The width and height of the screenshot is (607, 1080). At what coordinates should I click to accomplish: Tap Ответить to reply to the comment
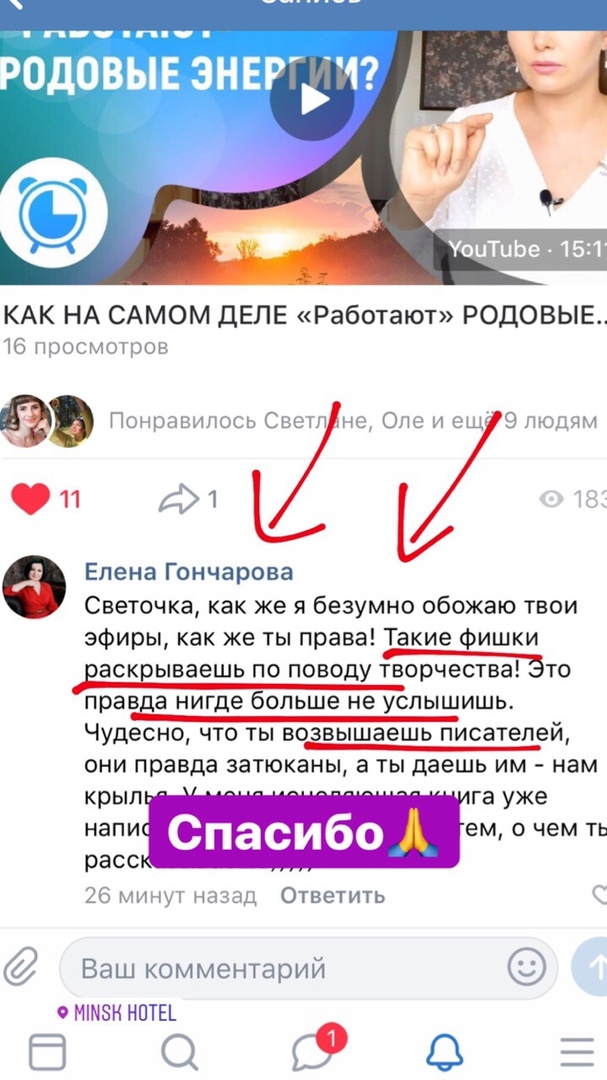pos(333,895)
